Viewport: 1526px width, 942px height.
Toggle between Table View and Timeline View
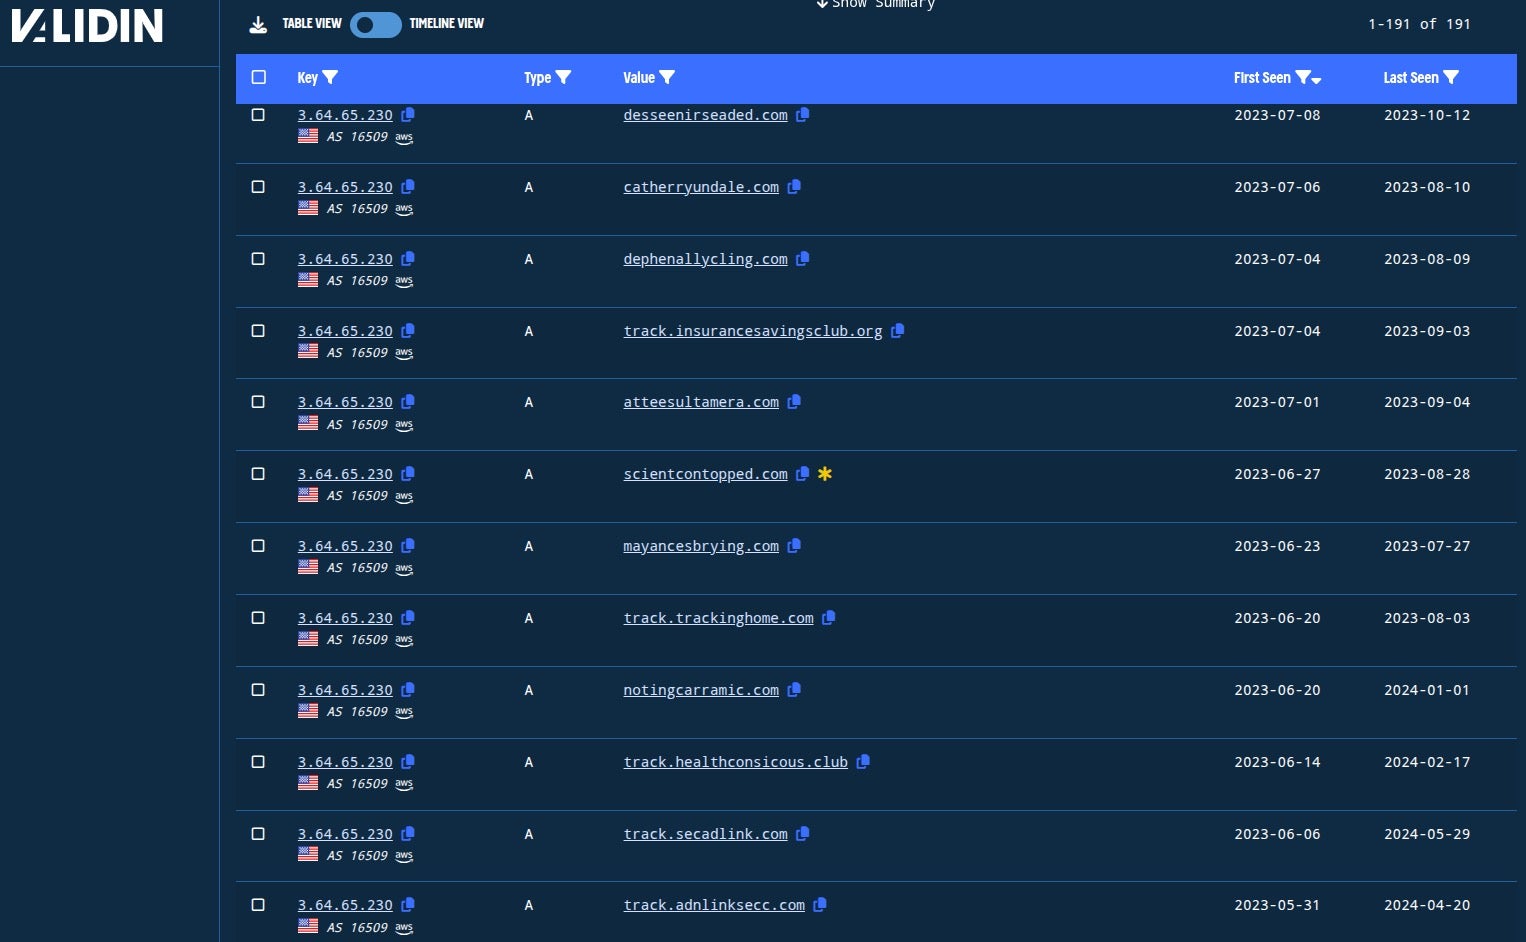(375, 25)
